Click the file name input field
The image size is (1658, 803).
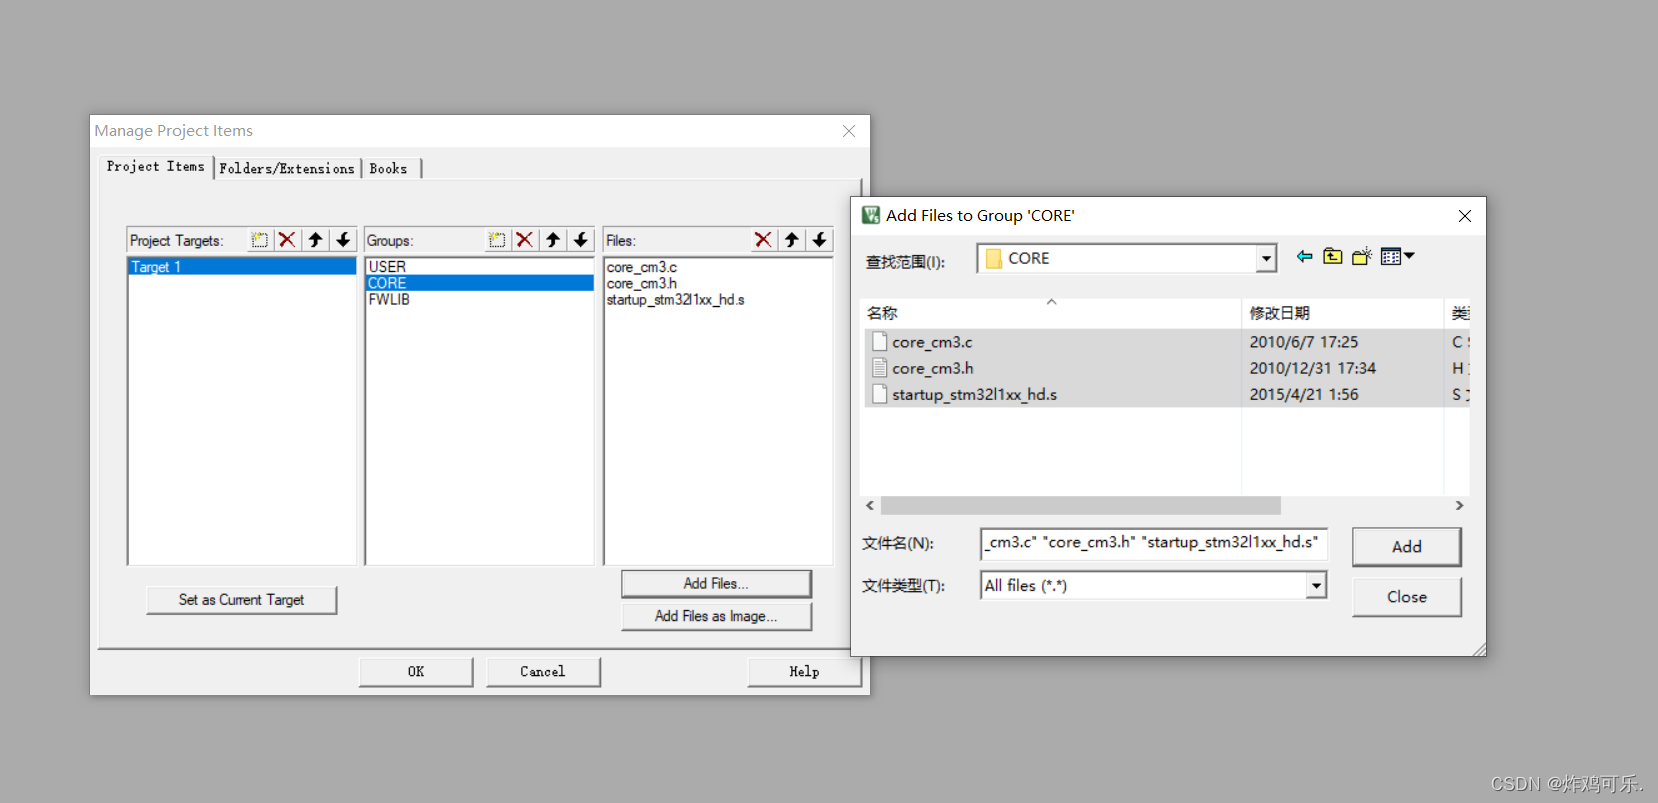pos(1154,543)
